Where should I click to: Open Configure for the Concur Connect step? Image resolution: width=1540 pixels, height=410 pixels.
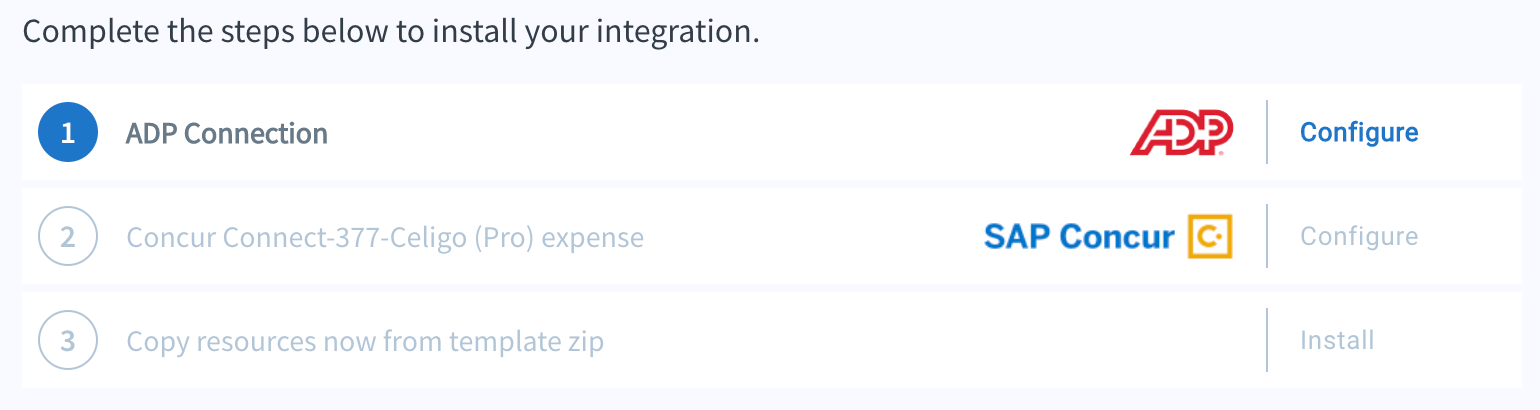click(1359, 236)
